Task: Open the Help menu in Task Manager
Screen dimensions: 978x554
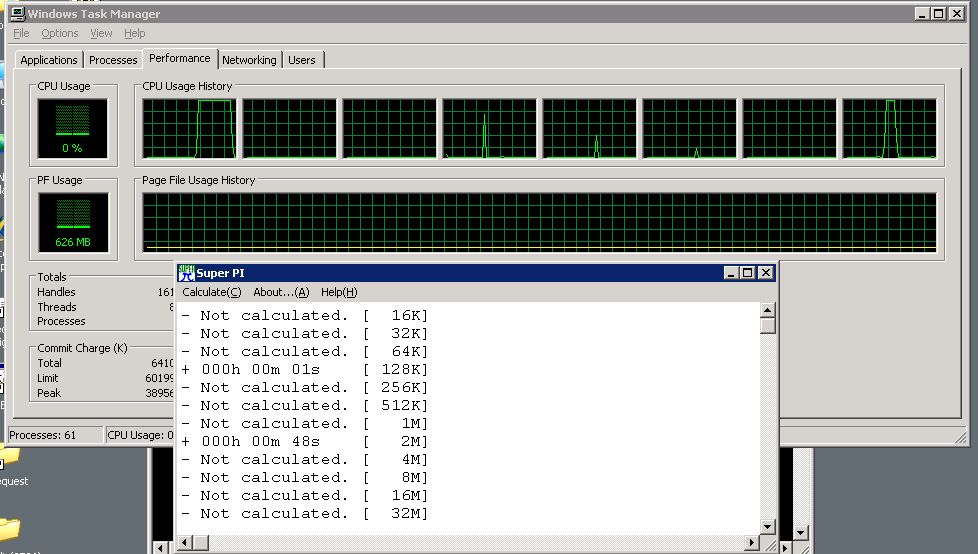Action: pyautogui.click(x=135, y=33)
